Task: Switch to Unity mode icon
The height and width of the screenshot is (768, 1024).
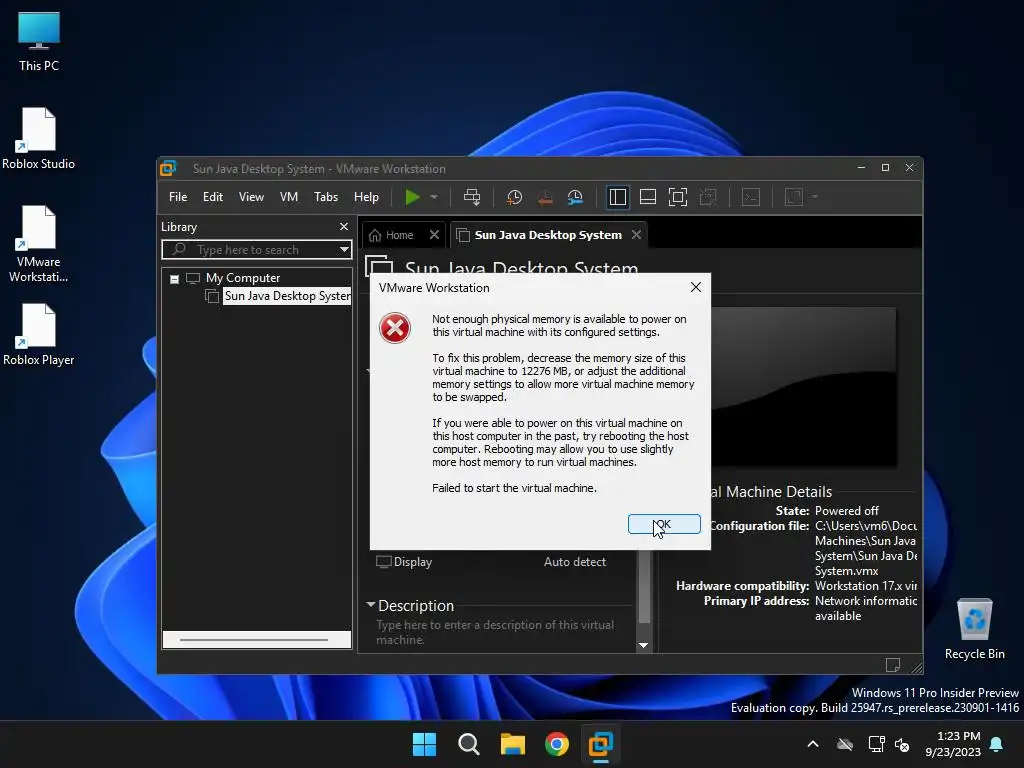Action: click(708, 197)
